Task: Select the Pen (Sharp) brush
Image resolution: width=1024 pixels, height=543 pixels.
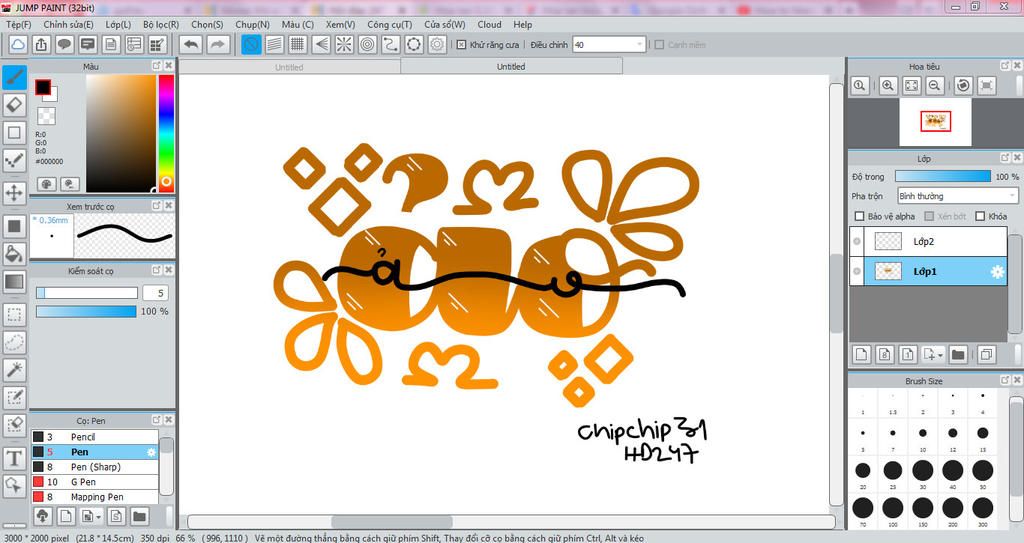Action: 95,467
